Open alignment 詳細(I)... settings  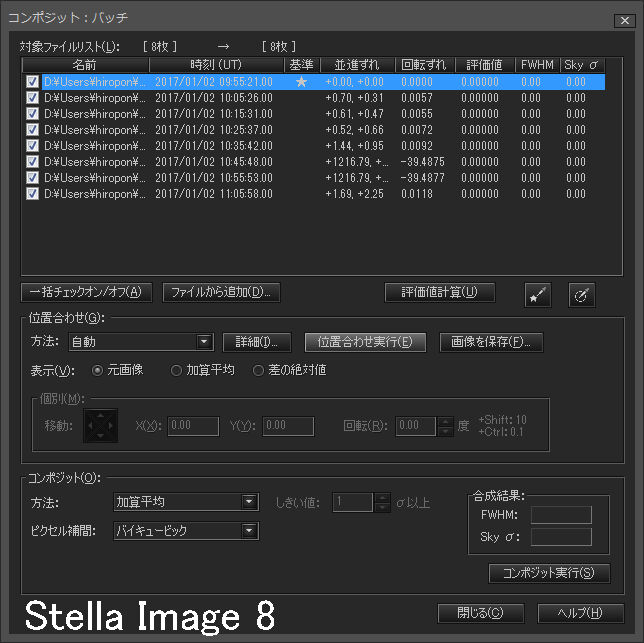(x=257, y=342)
